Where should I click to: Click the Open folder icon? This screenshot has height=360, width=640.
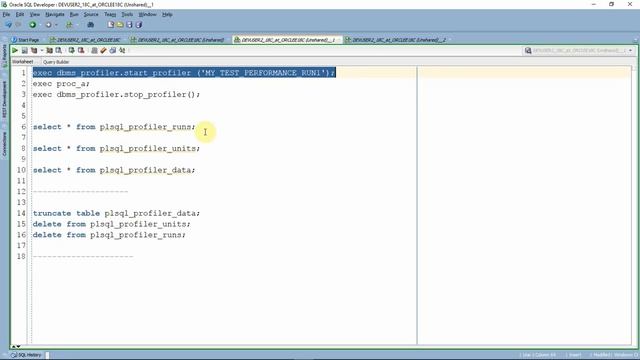click(x=120, y=25)
